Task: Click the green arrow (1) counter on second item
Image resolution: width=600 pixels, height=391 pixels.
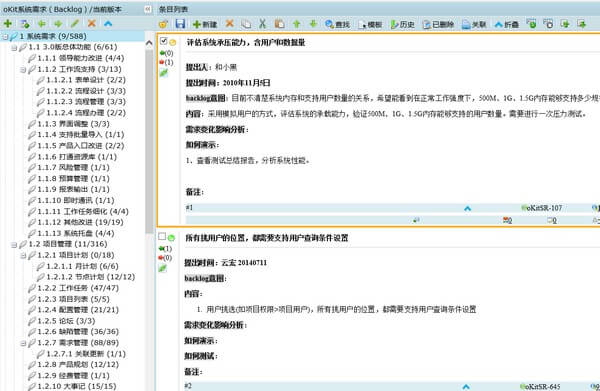Action: click(165, 249)
